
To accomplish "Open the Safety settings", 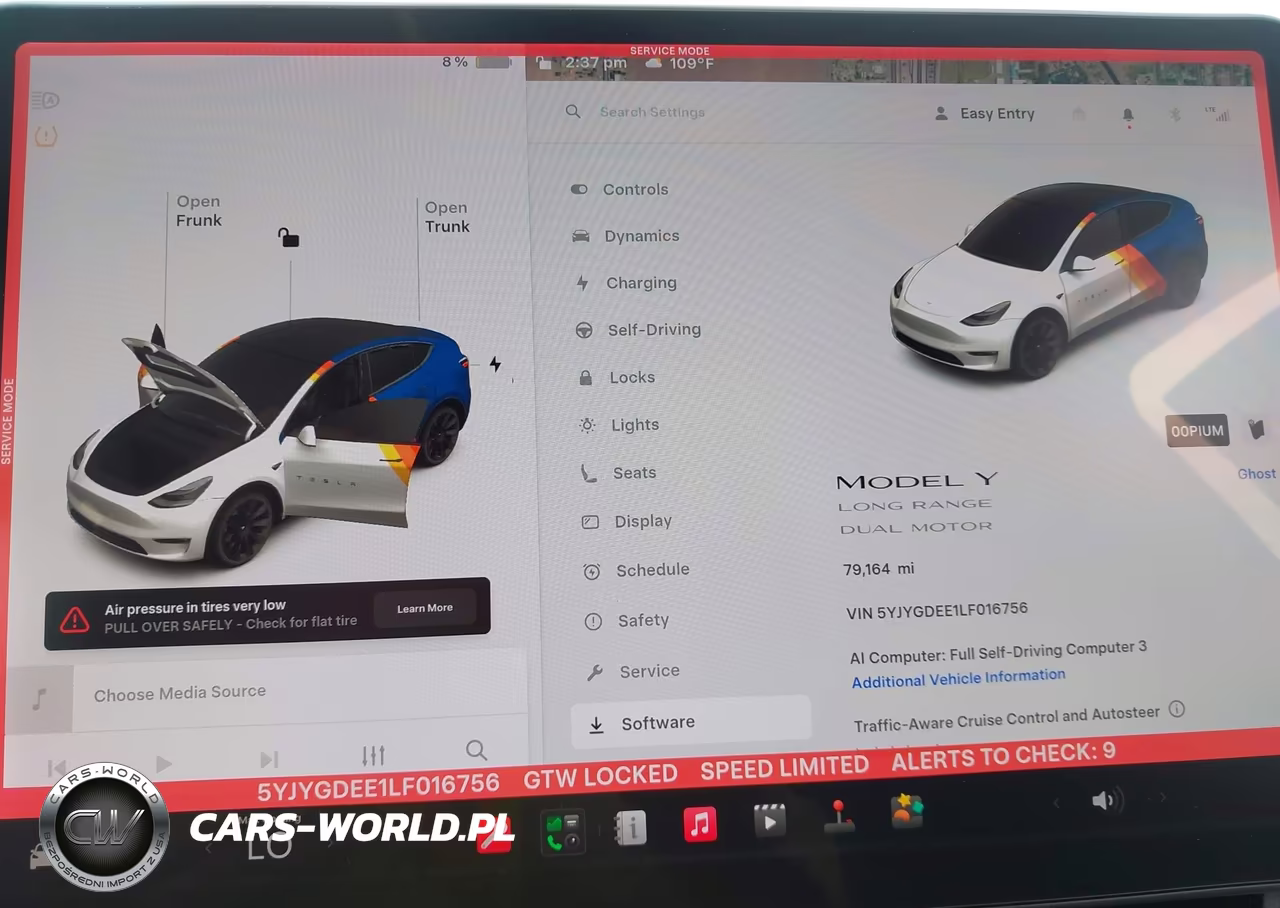I will point(627,621).
